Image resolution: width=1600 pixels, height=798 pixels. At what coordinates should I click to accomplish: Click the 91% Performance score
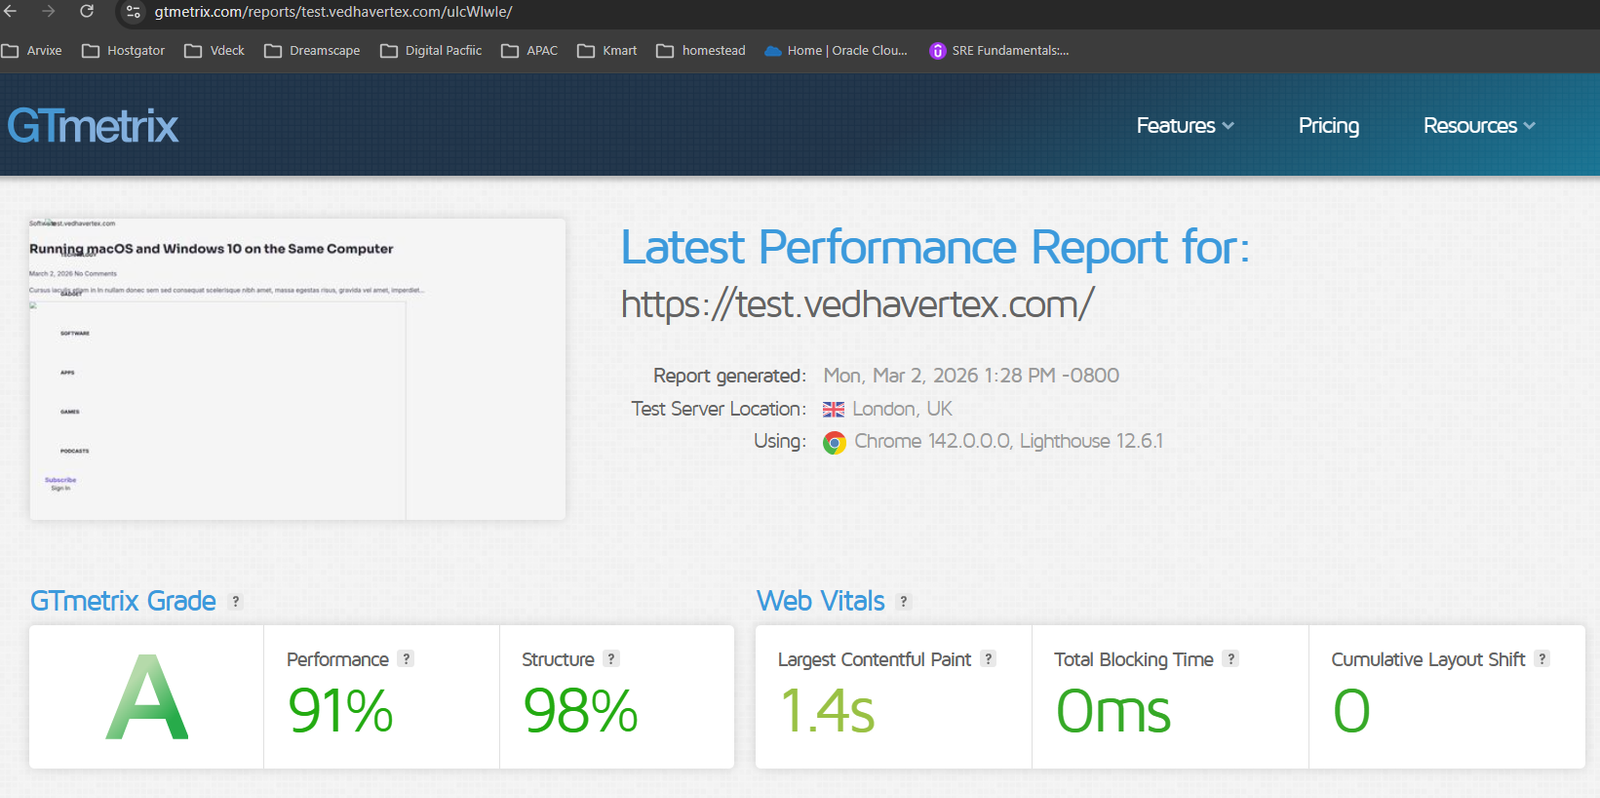(x=340, y=711)
